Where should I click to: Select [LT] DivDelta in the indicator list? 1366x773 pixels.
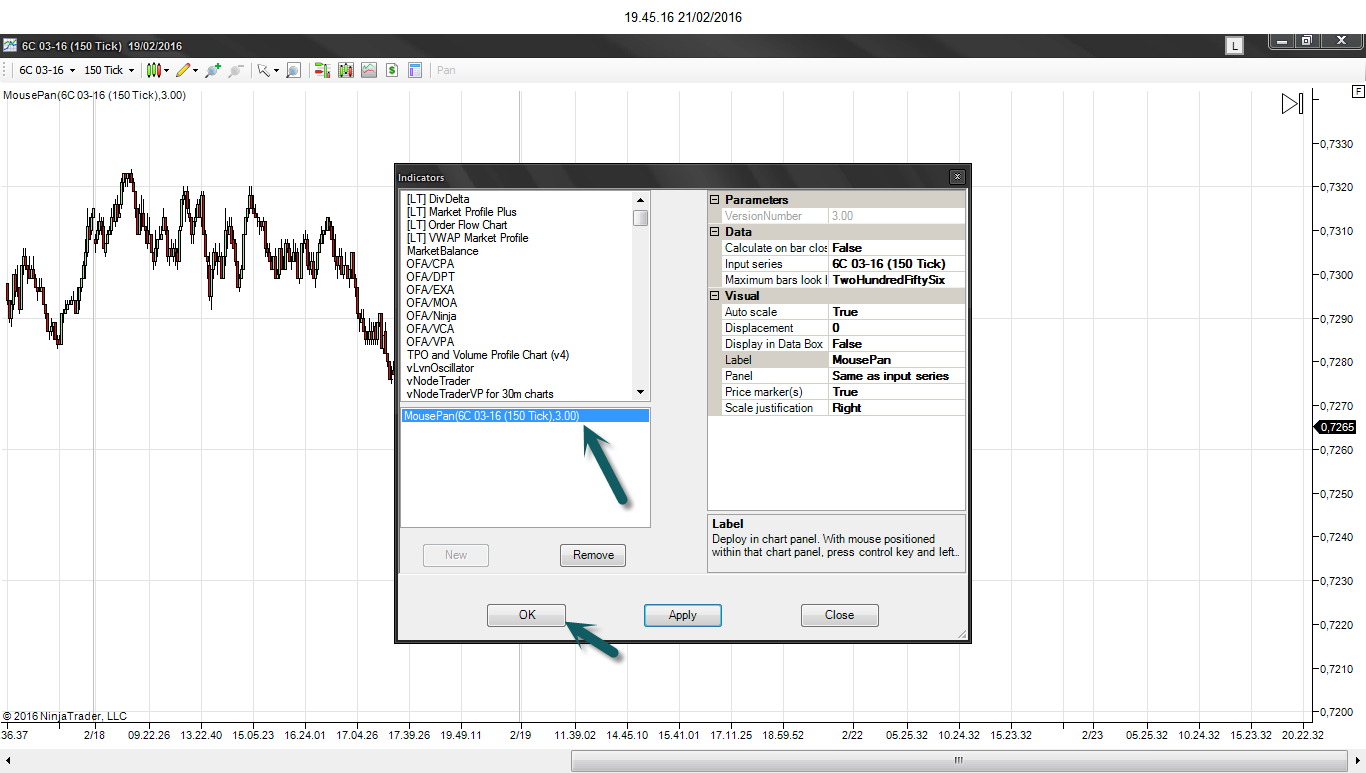point(438,199)
